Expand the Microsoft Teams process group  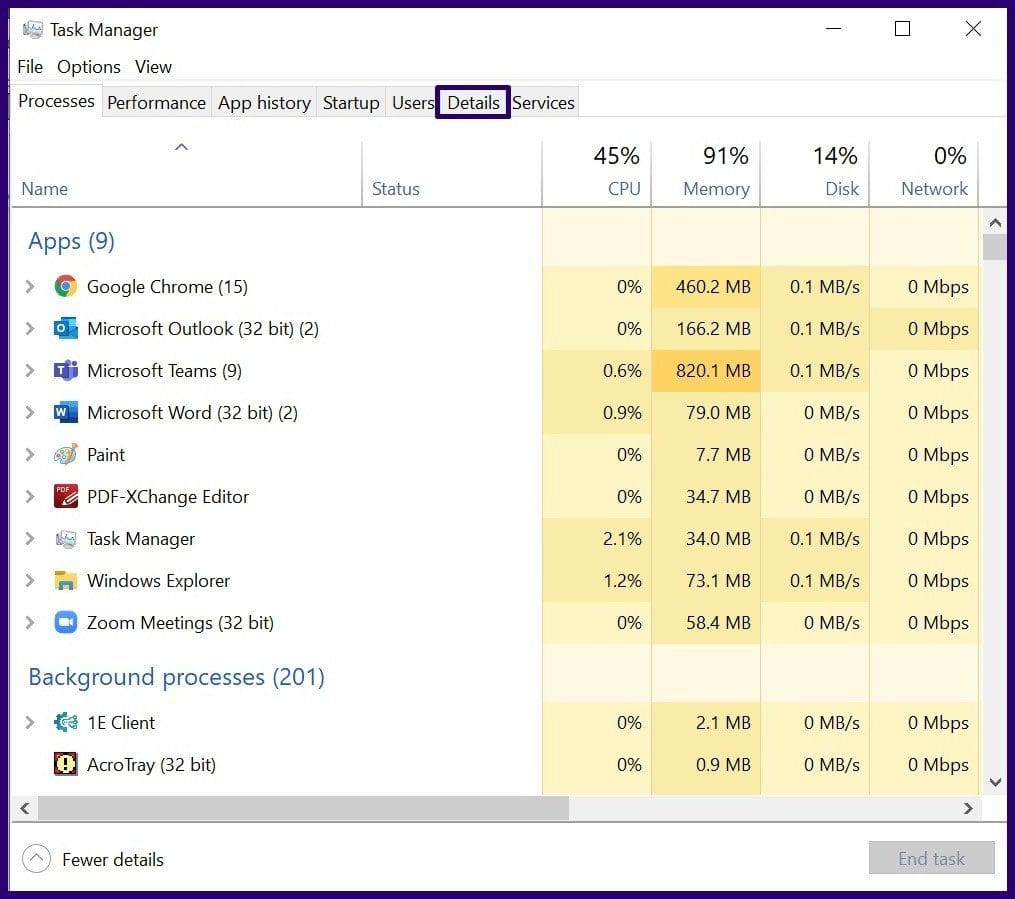(30, 370)
